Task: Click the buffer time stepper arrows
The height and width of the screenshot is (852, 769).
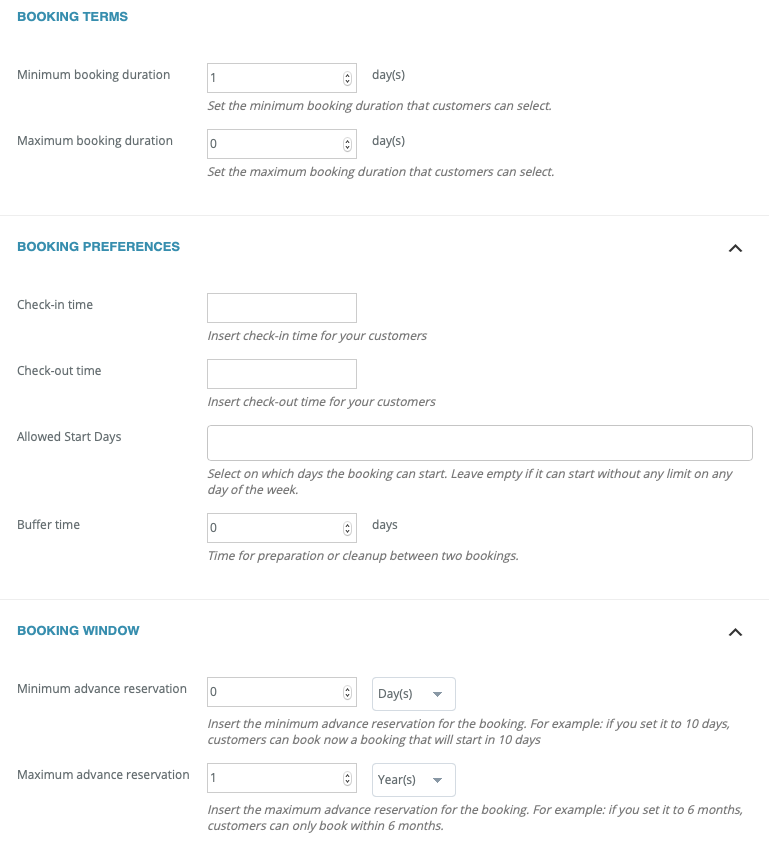Action: coord(347,528)
